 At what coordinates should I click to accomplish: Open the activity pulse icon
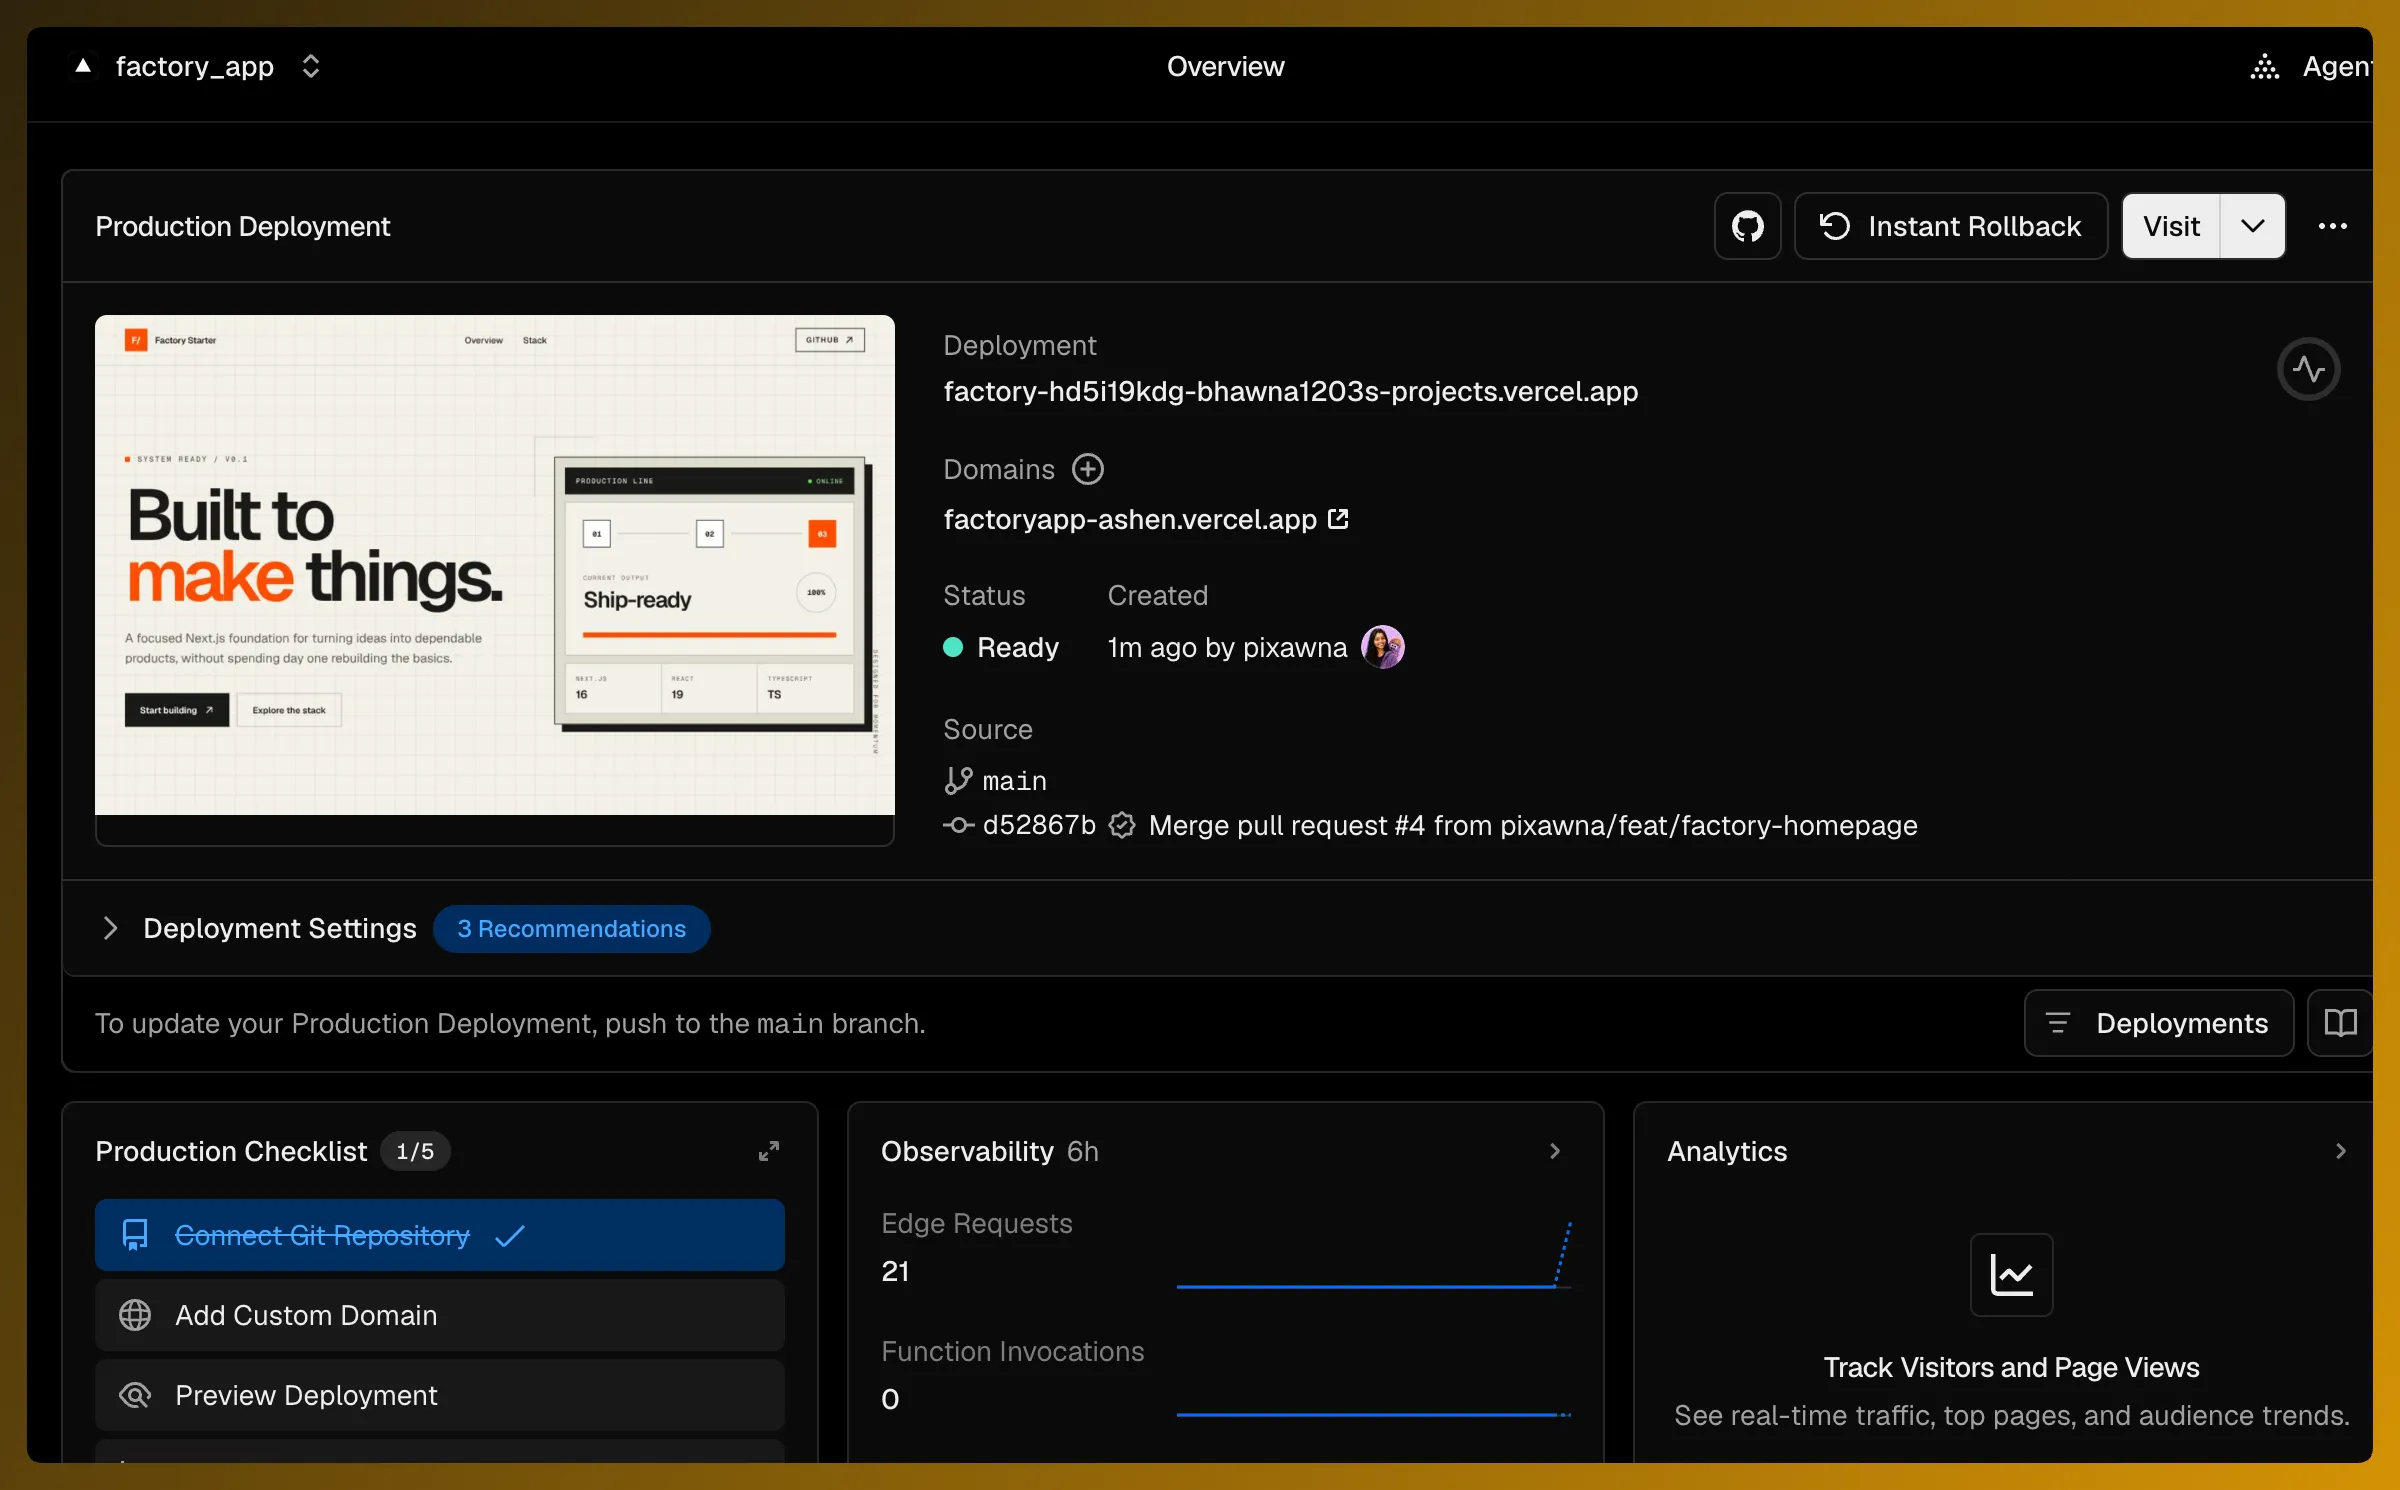coord(2308,369)
